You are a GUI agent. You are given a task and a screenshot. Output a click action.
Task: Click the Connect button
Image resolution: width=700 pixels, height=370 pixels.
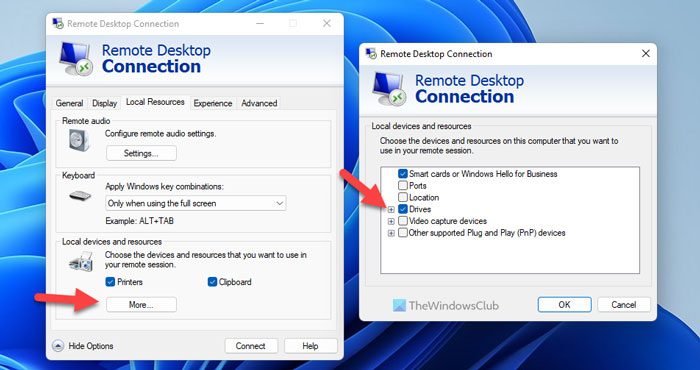(x=251, y=346)
